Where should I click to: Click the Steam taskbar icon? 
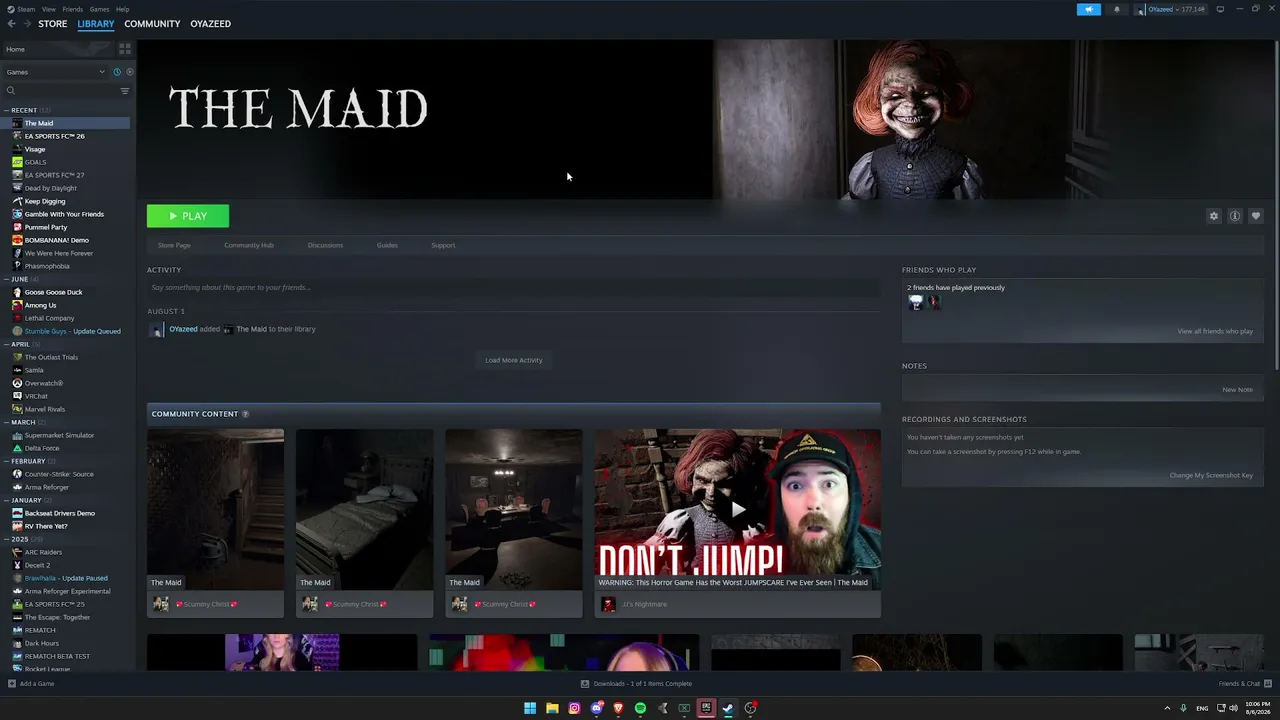(x=728, y=708)
